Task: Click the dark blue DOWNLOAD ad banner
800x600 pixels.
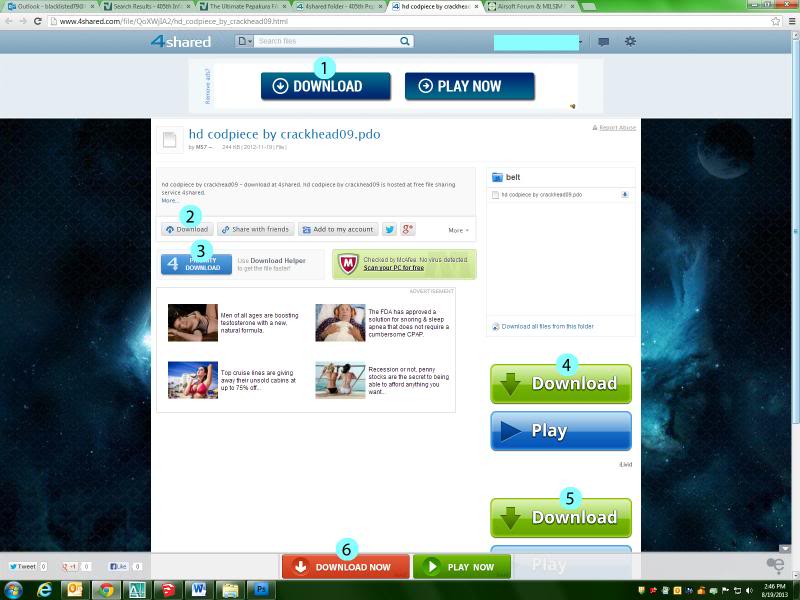Action: point(326,86)
